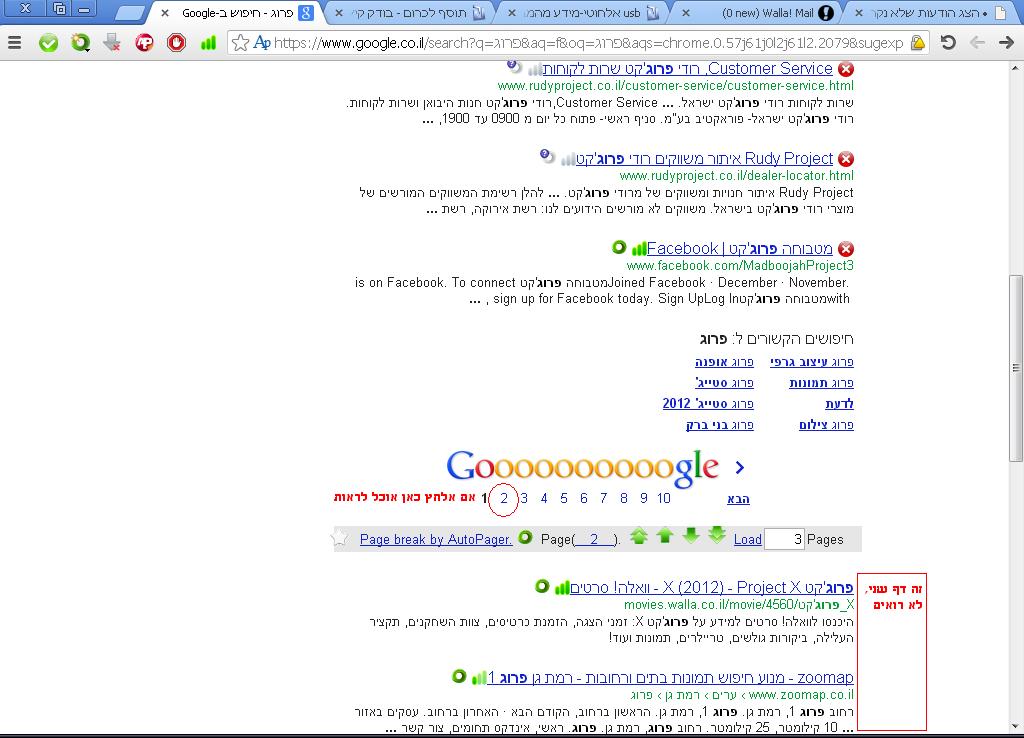The height and width of the screenshot is (738, 1024).
Task: Click the green bars icon by Facebook result
Action: (639, 249)
